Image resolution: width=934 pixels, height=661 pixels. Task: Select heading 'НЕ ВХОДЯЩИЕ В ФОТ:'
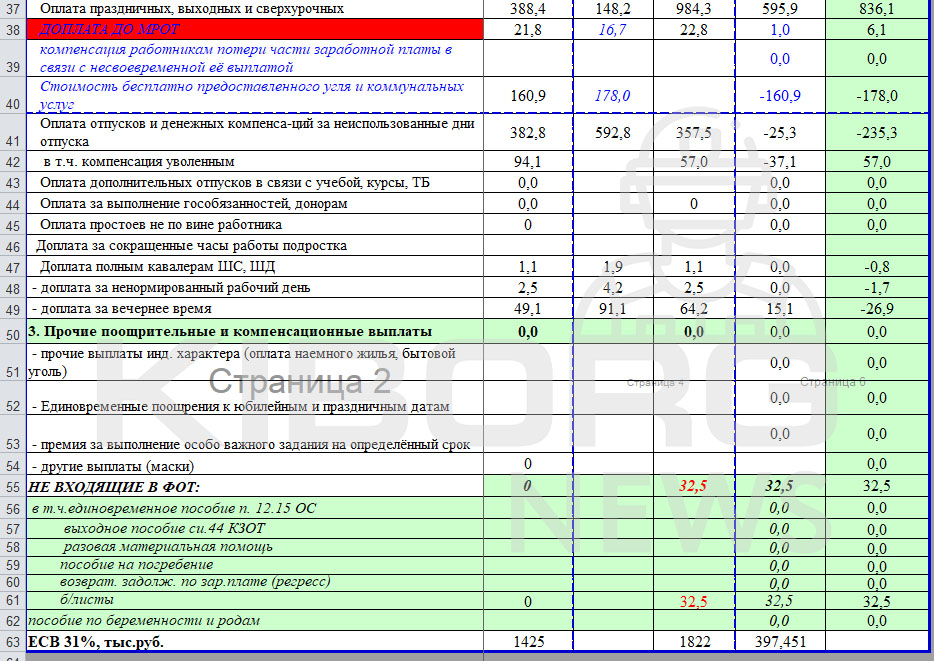point(254,487)
